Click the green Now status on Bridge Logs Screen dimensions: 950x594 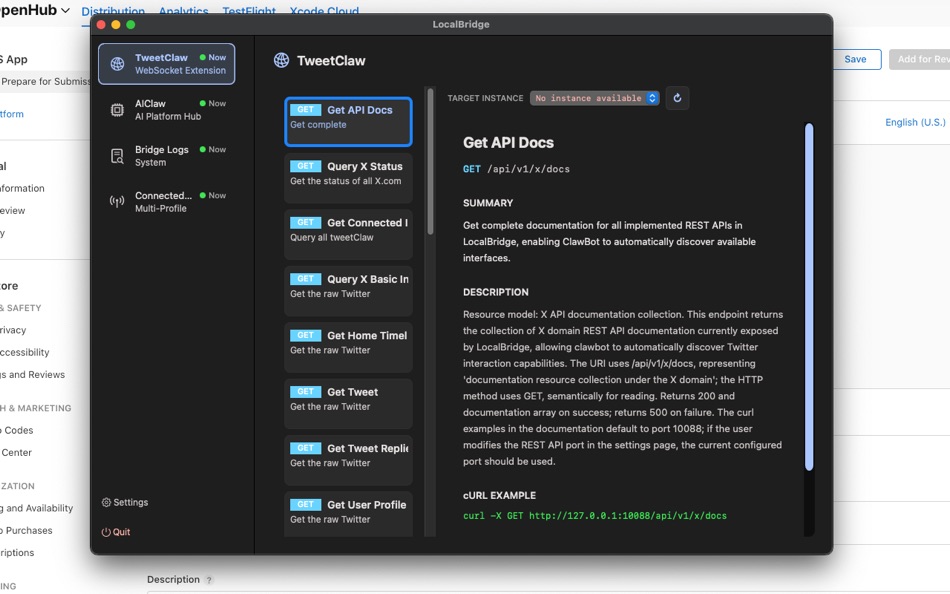pos(213,150)
